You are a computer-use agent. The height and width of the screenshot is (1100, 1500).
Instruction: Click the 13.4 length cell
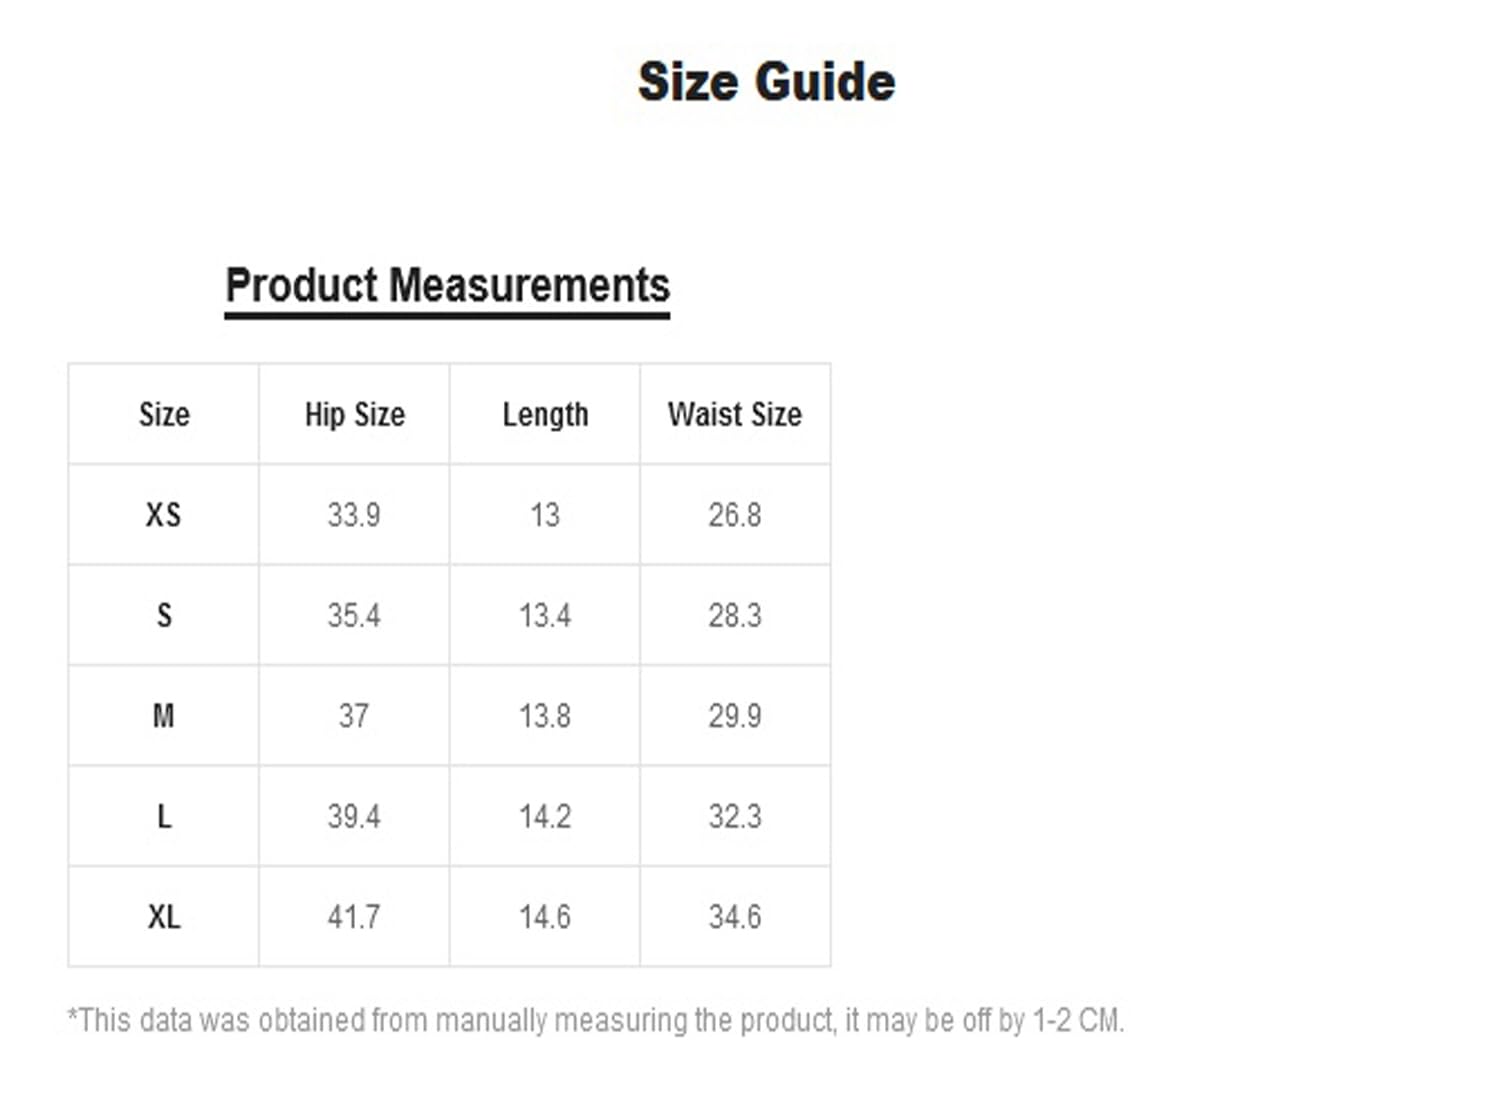tap(545, 615)
